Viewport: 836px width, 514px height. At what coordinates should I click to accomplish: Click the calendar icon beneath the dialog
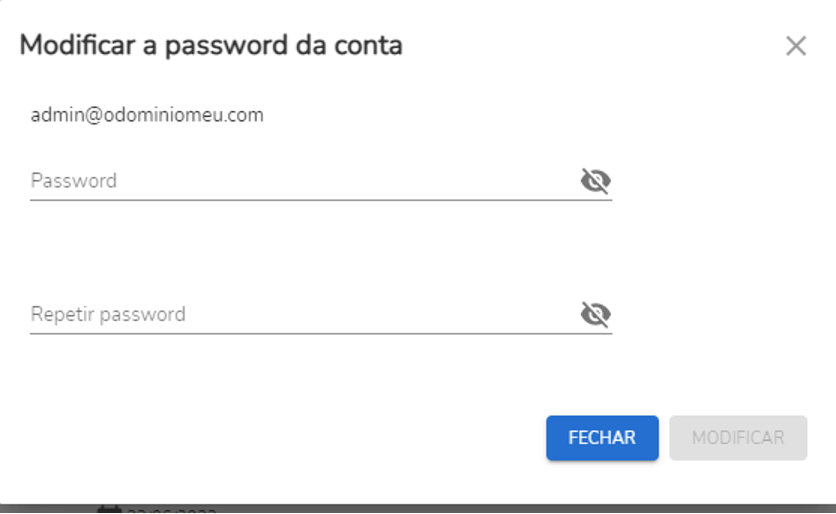point(109,510)
